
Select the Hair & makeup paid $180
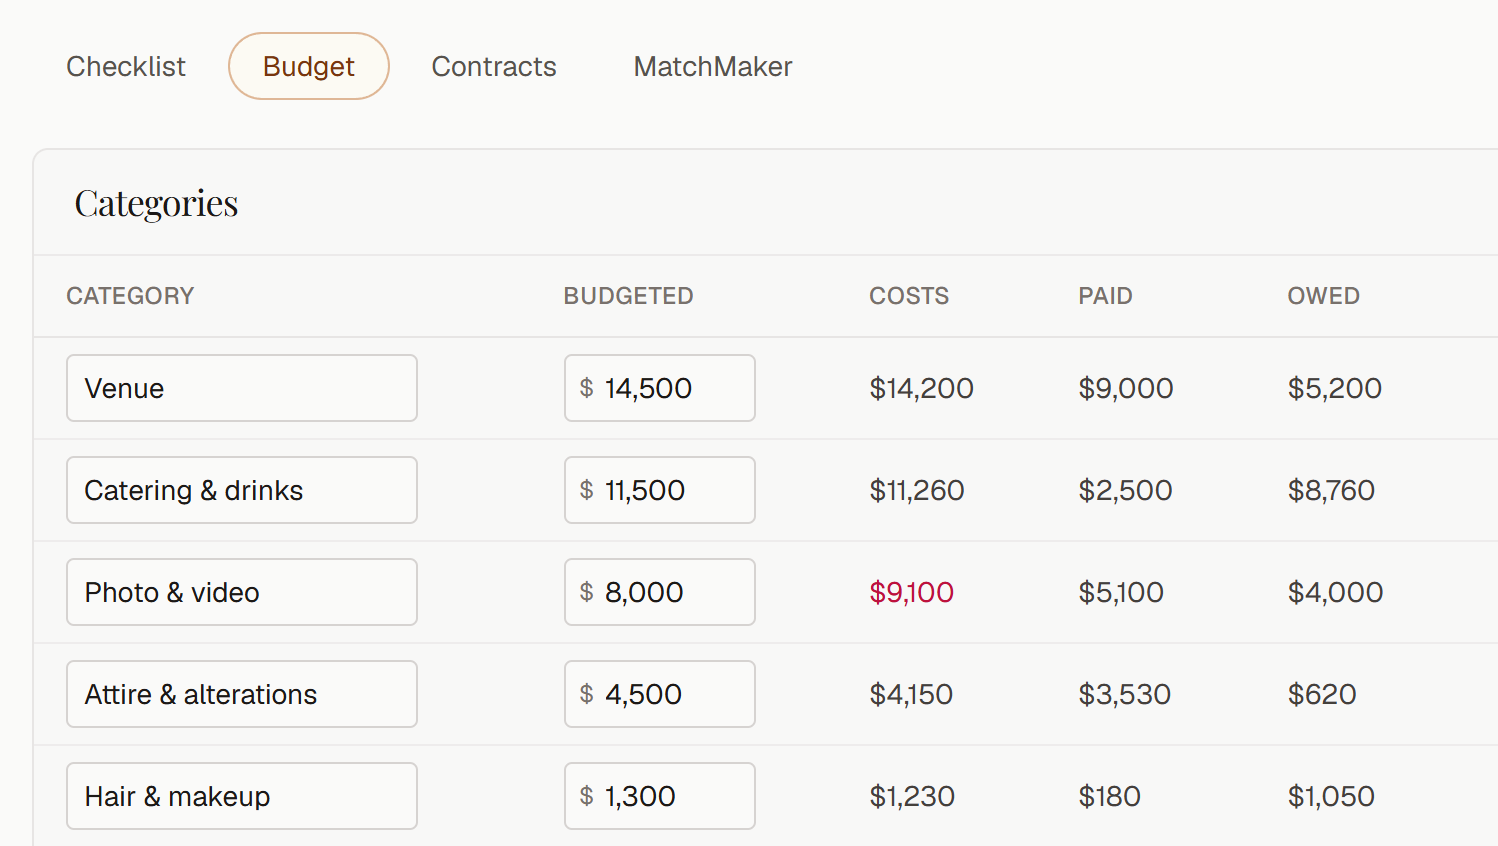pos(1109,796)
